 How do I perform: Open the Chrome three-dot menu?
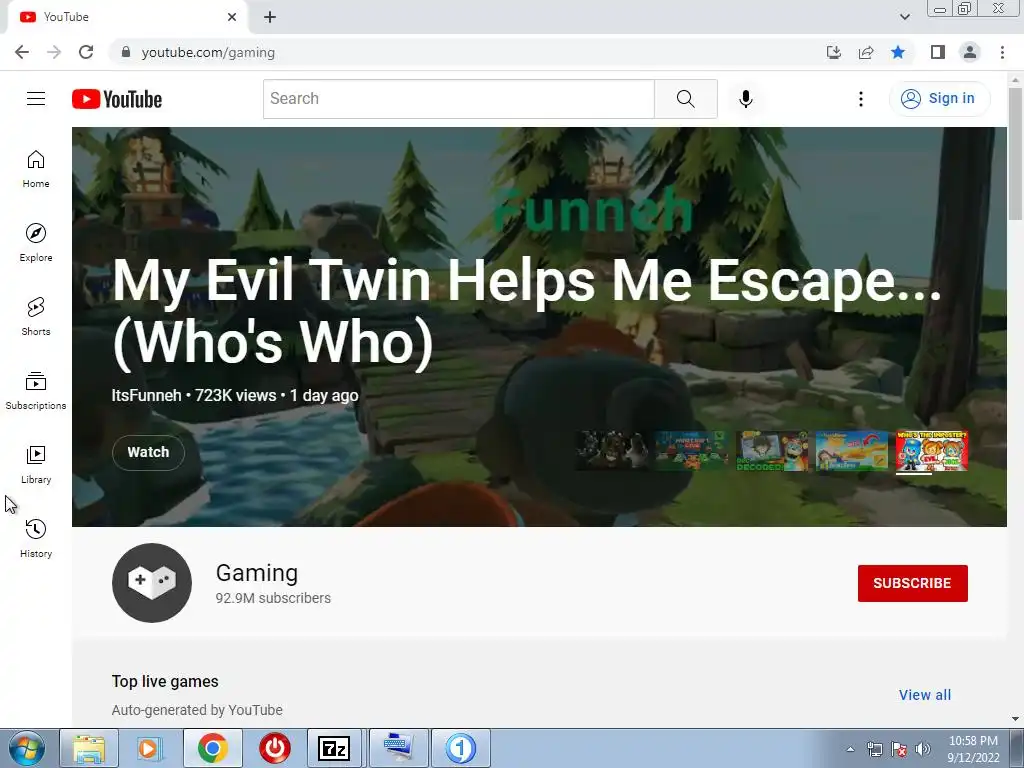click(x=1002, y=52)
